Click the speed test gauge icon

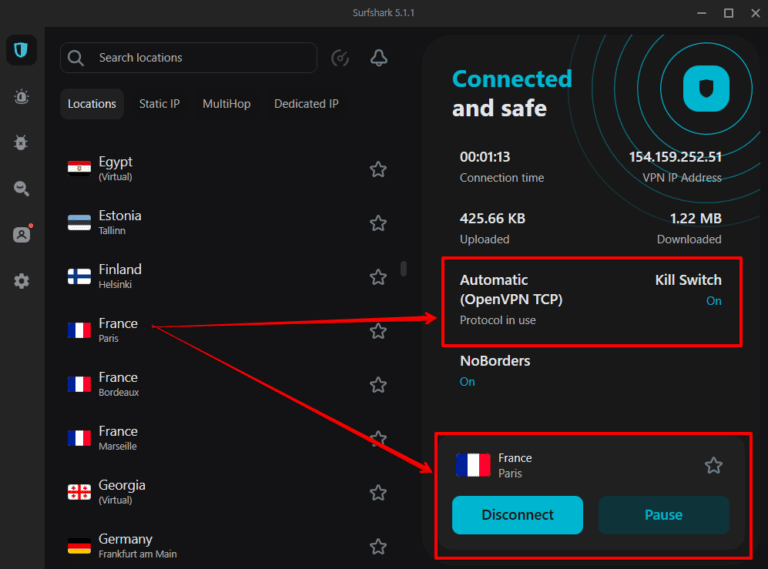coord(340,58)
